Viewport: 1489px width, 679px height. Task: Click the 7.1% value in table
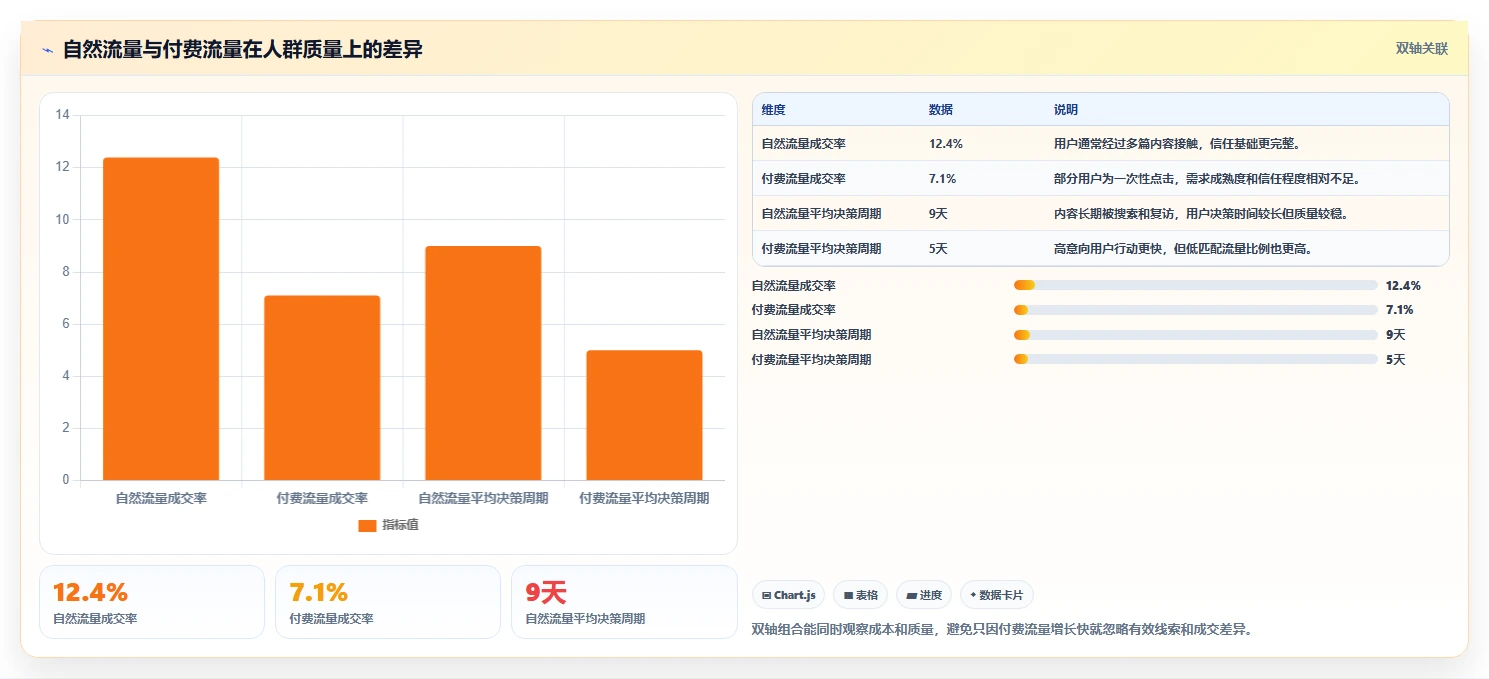(943, 179)
